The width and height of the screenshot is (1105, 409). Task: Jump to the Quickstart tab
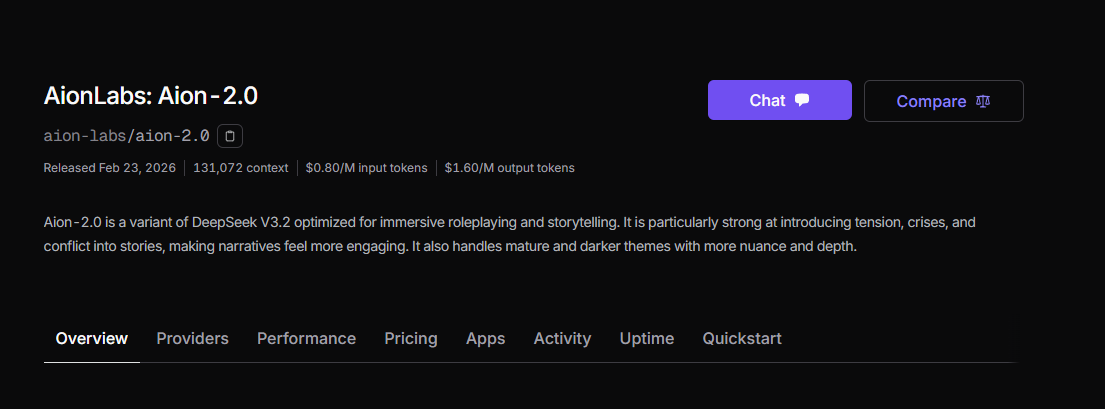[742, 338]
